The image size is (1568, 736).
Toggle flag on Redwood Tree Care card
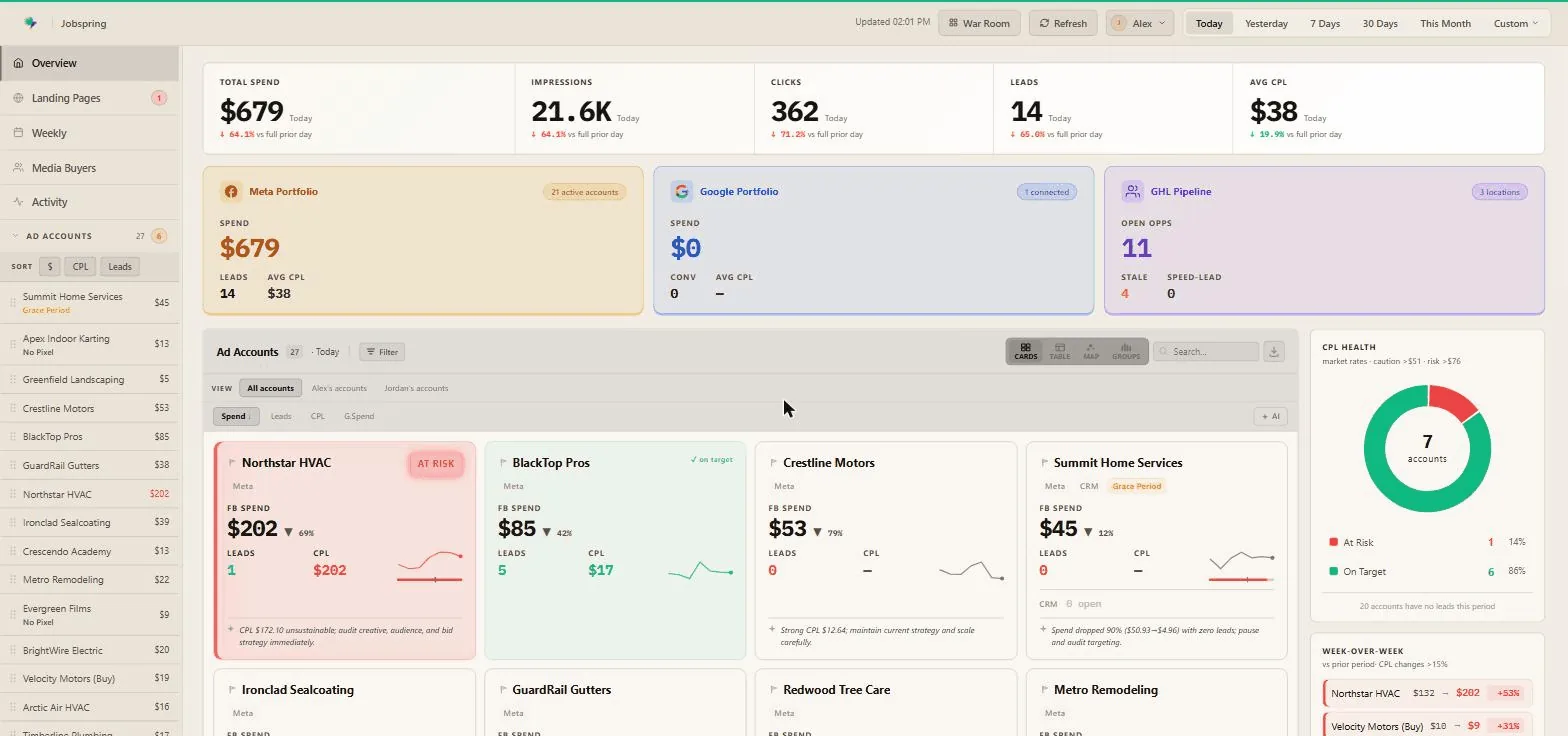pos(774,690)
